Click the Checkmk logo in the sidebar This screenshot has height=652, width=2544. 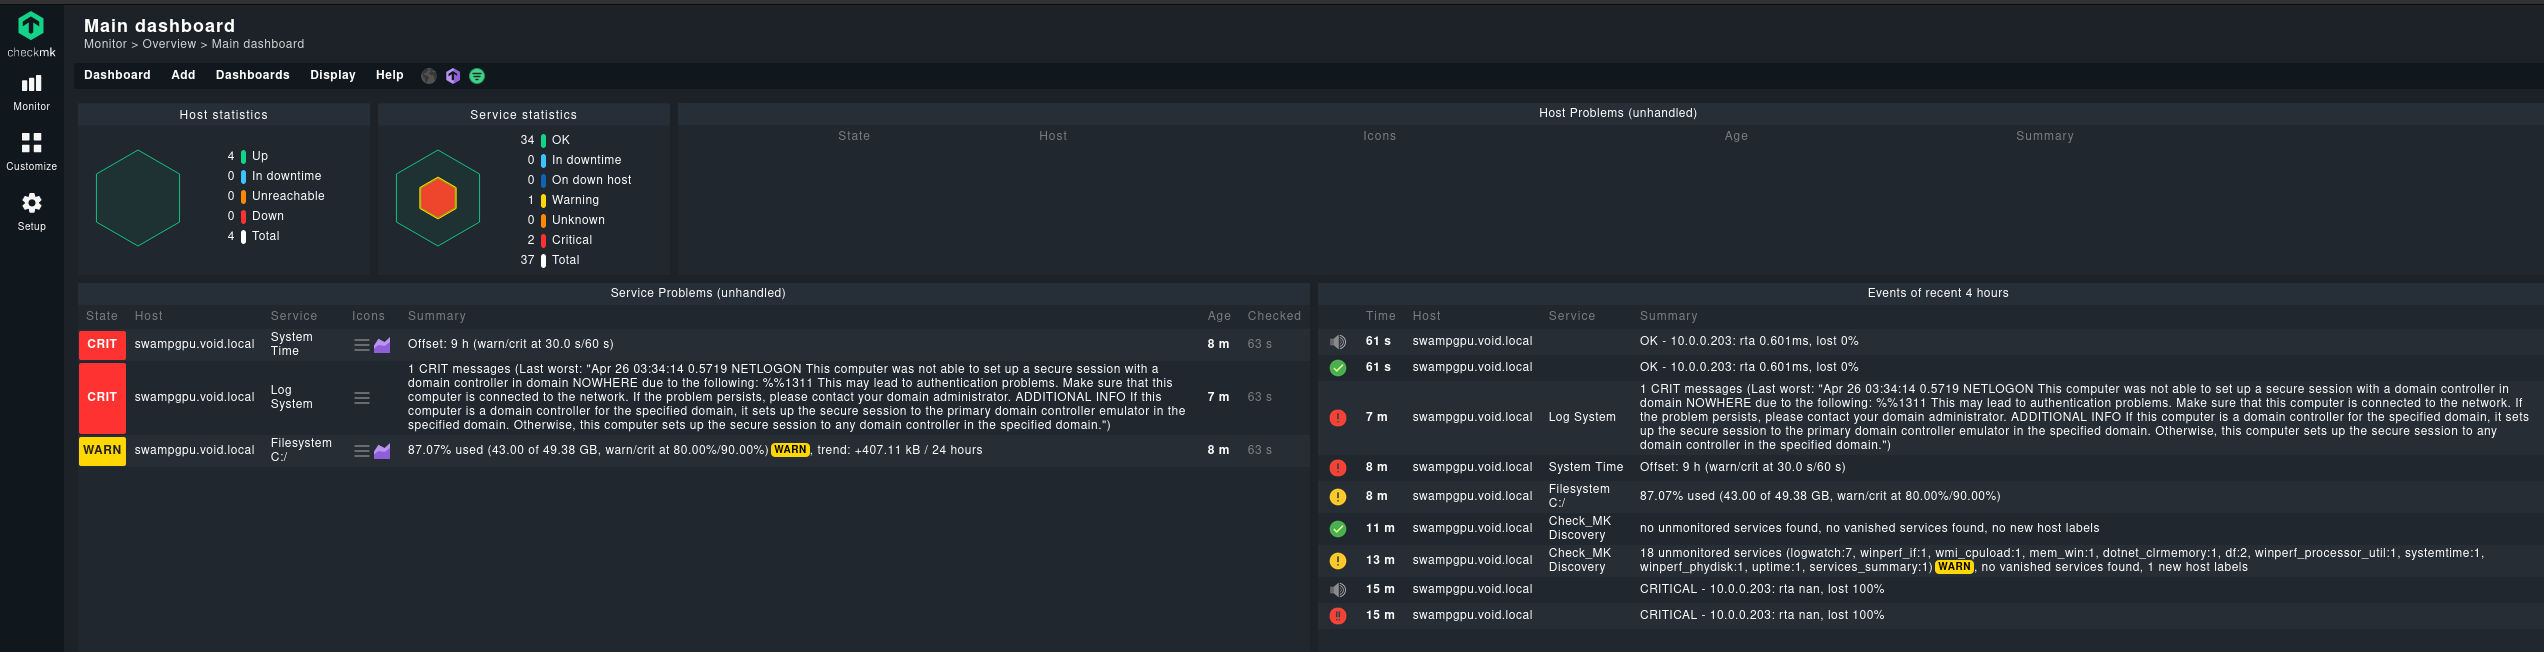(x=31, y=34)
